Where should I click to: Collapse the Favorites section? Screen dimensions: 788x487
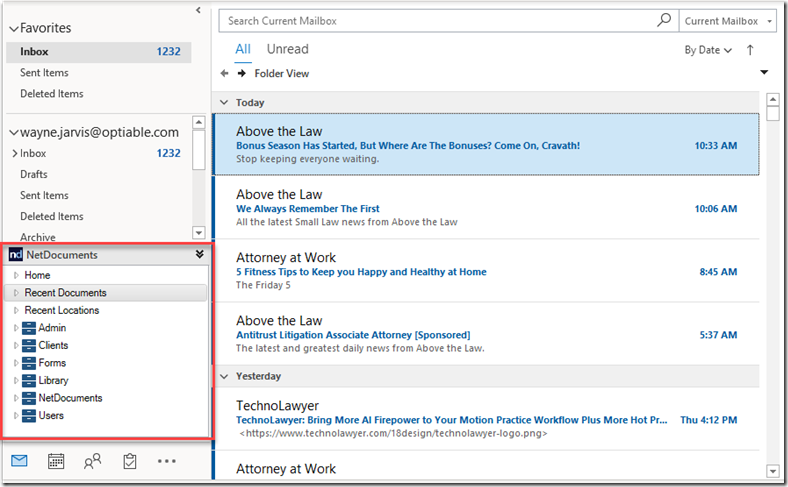(14, 29)
